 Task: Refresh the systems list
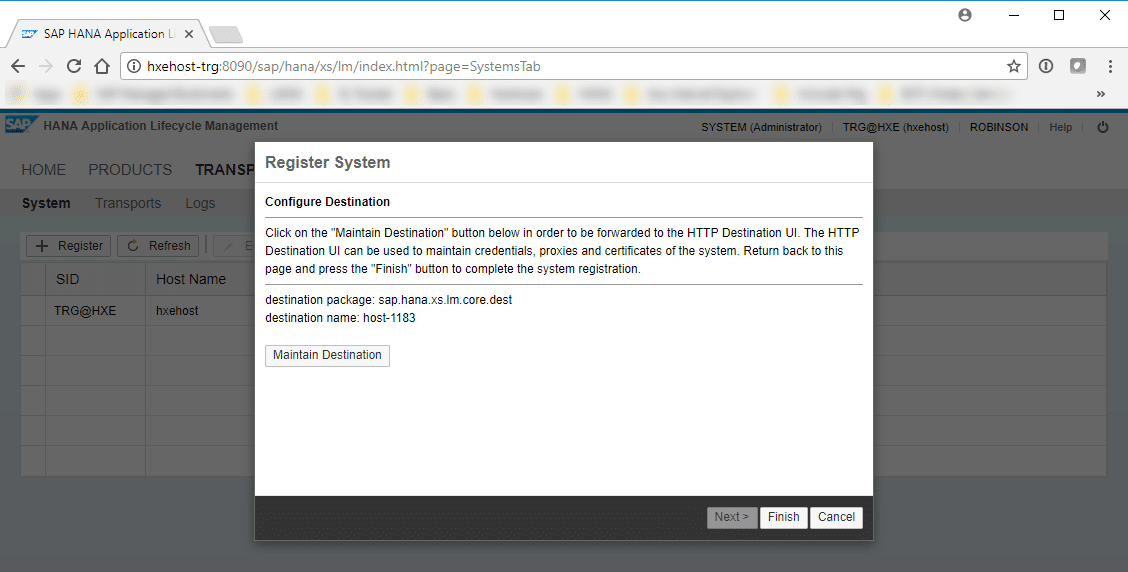point(158,245)
